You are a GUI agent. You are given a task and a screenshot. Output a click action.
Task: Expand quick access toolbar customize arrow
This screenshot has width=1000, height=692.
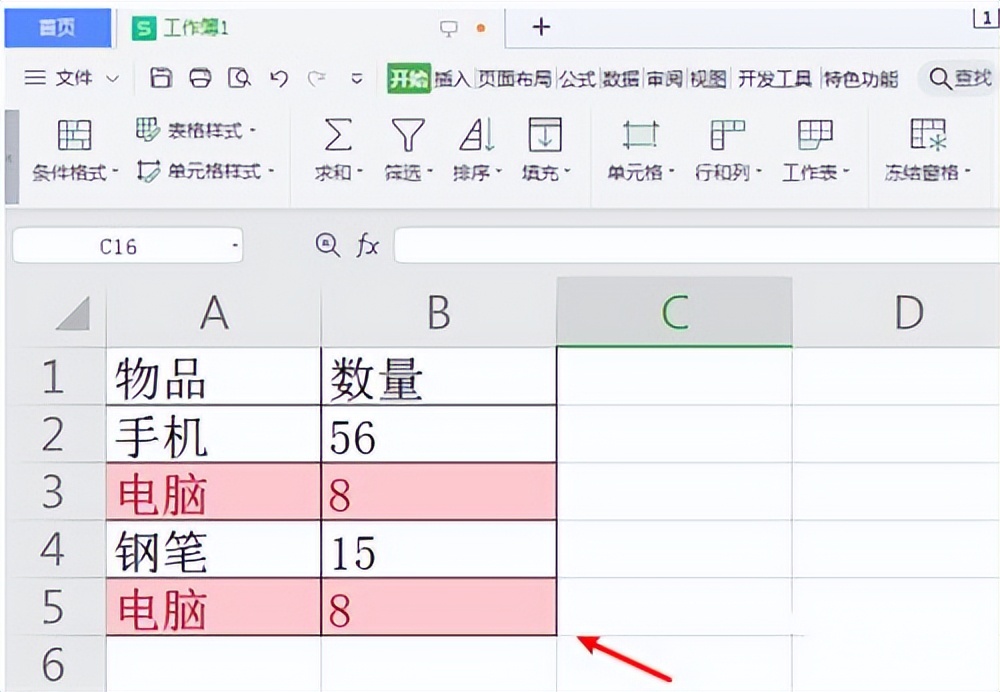357,79
